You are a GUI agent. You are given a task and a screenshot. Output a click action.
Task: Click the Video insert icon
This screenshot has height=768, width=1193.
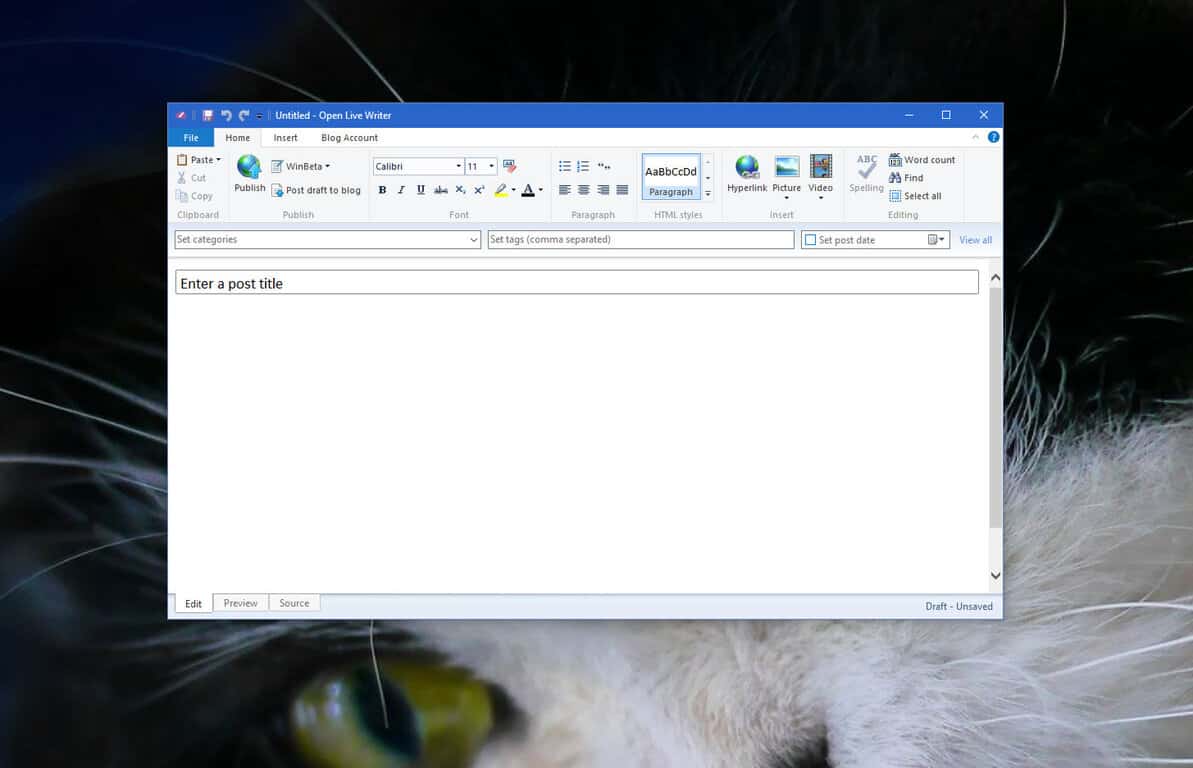click(x=821, y=167)
